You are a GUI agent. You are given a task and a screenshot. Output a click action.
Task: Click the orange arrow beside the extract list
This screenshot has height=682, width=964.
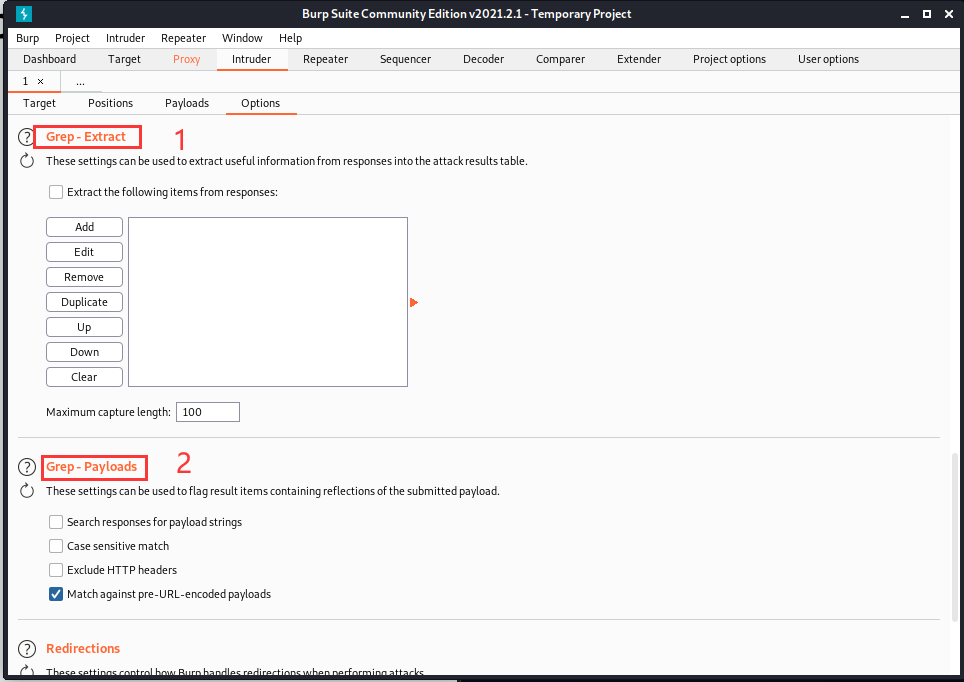[414, 303]
